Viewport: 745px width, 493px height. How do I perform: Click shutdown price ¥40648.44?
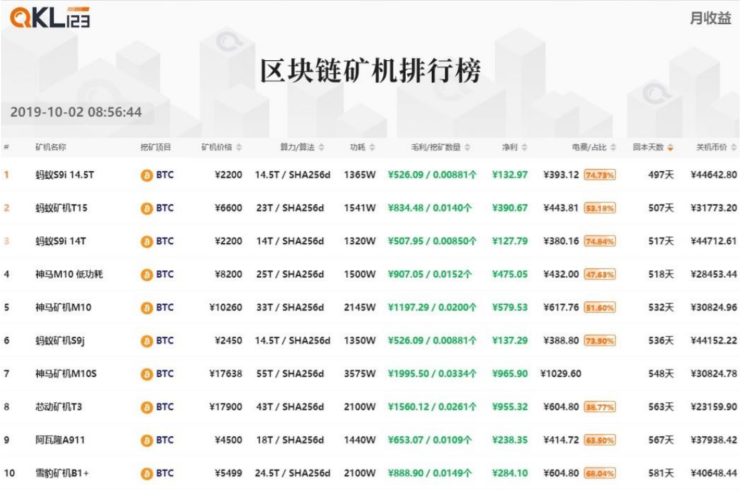pyautogui.click(x=714, y=474)
